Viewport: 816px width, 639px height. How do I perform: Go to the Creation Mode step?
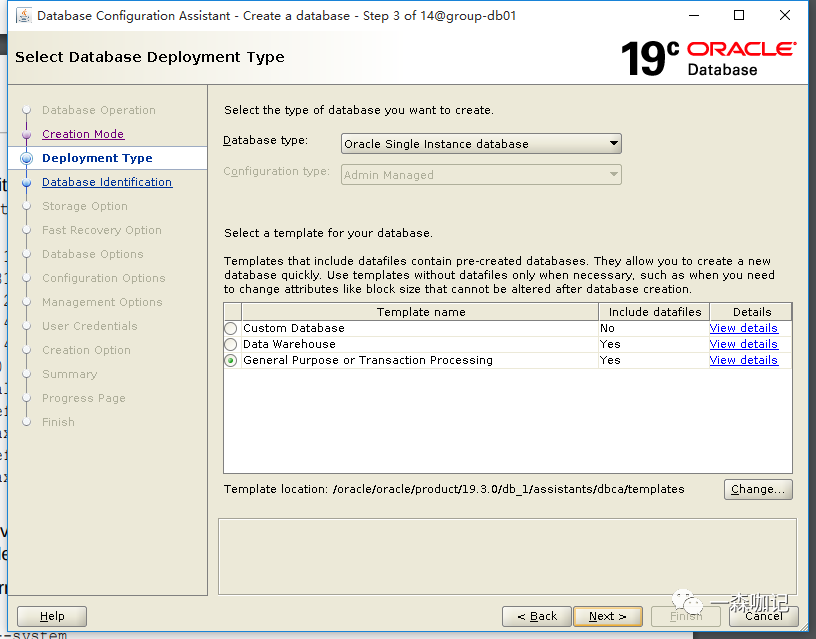click(x=83, y=134)
